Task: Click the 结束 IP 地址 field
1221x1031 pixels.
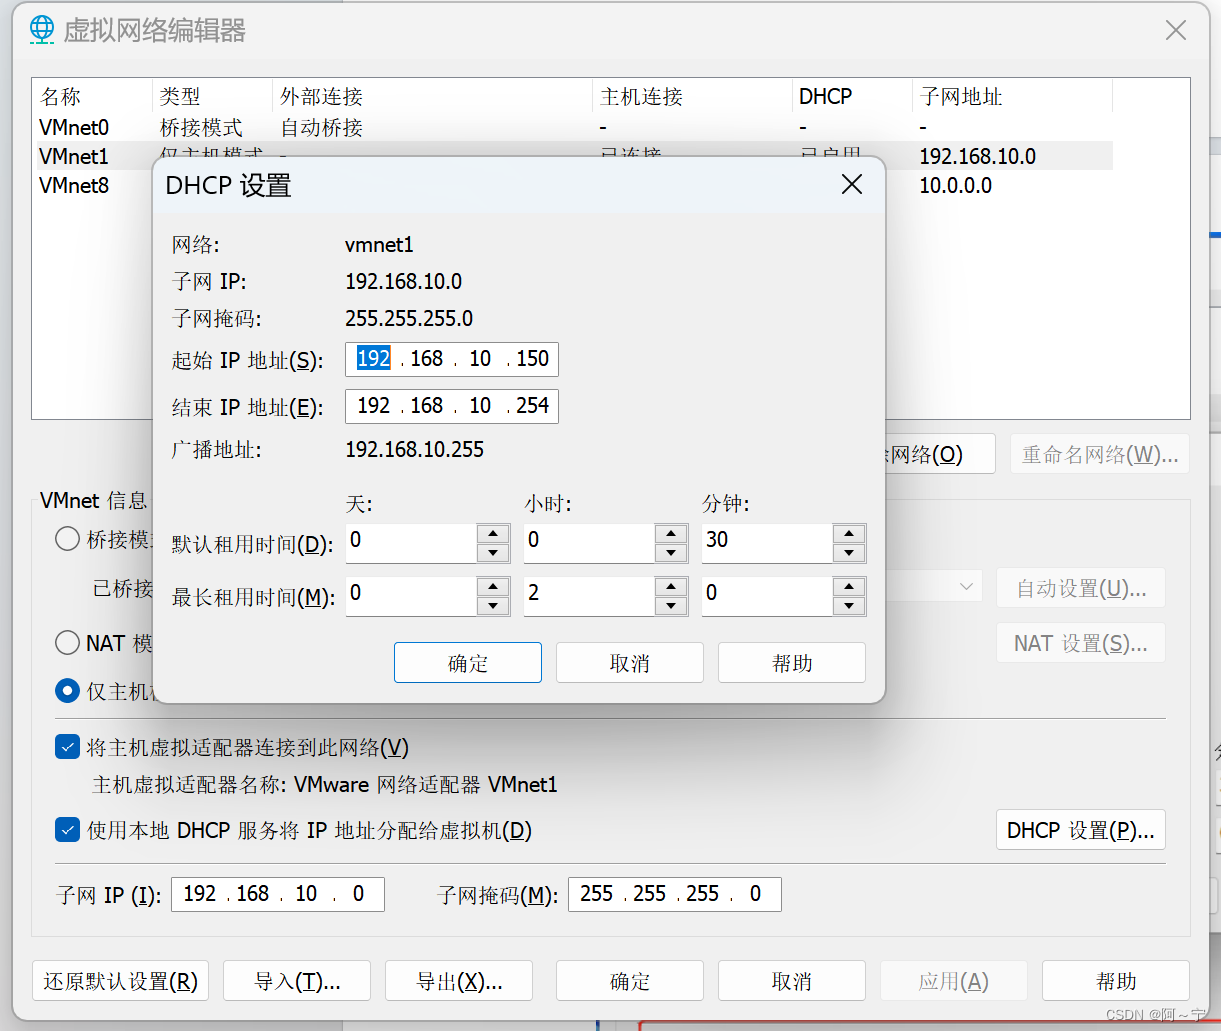Action: (x=452, y=406)
